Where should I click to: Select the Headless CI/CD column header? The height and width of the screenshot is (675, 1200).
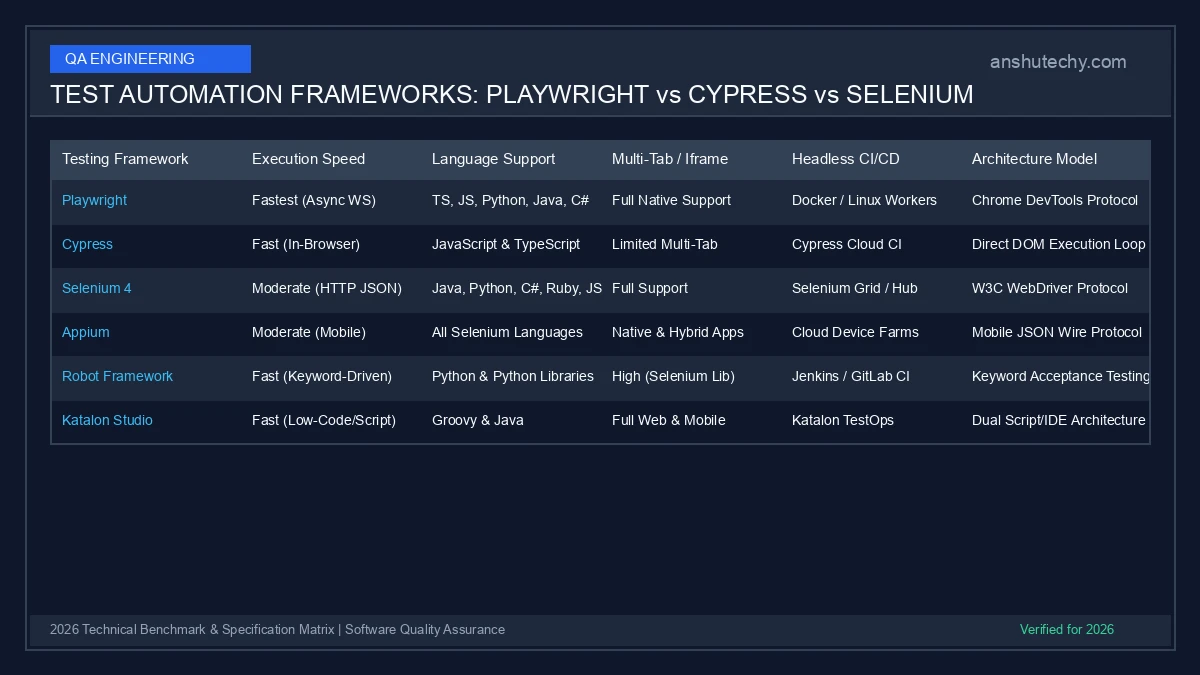point(846,159)
